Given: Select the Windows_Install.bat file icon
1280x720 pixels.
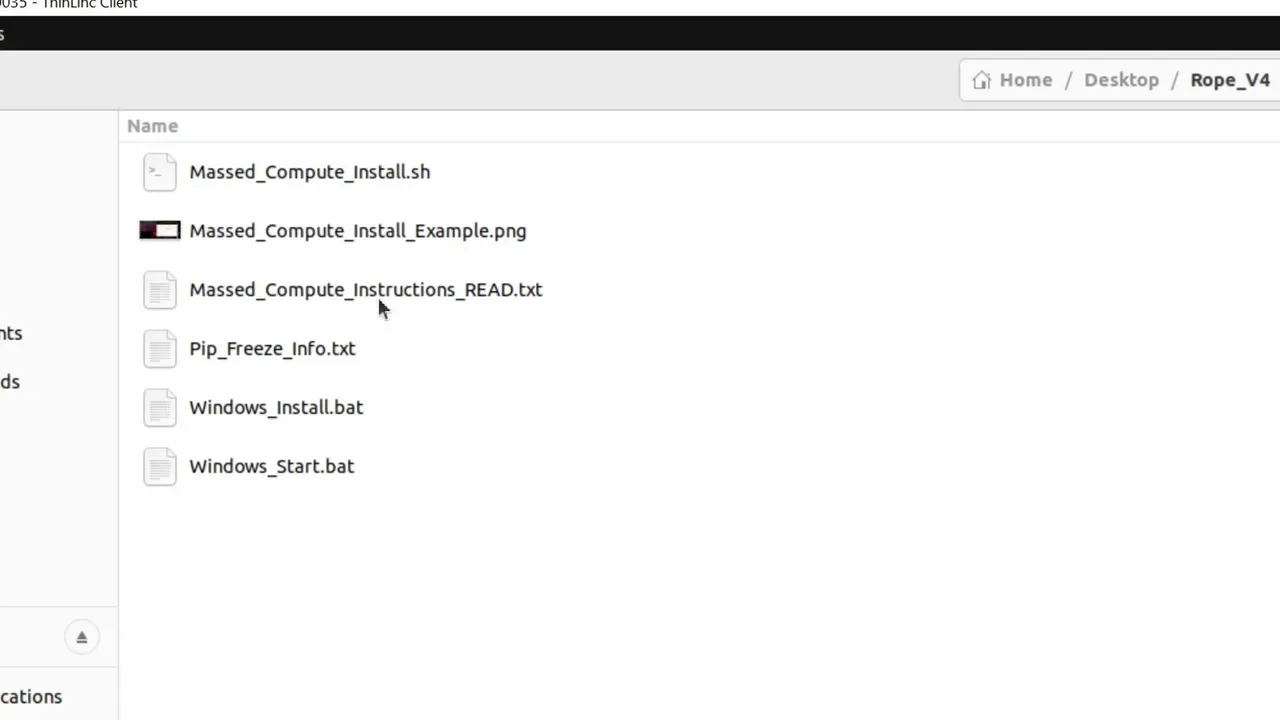Looking at the screenshot, I should [160, 408].
